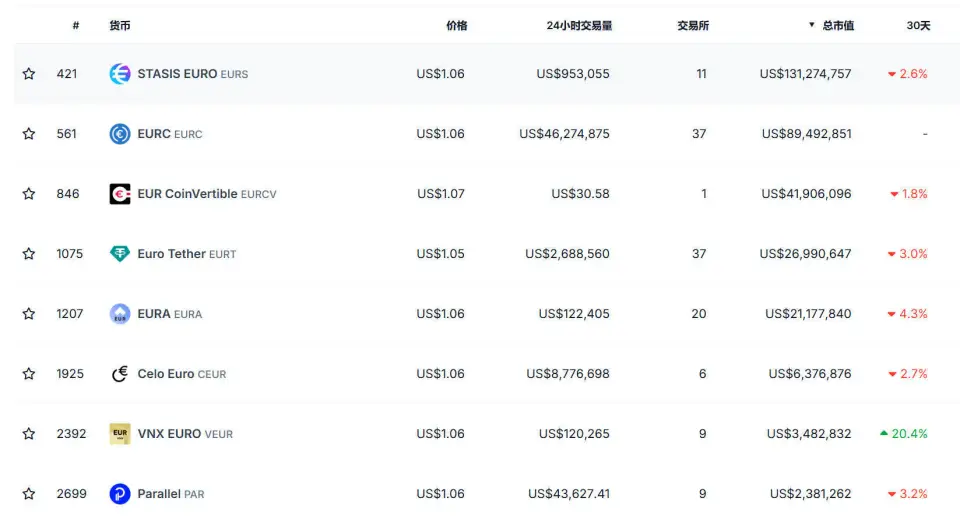Click the EURA coin logo icon
Viewport: 960px width, 519px height.
click(120, 314)
